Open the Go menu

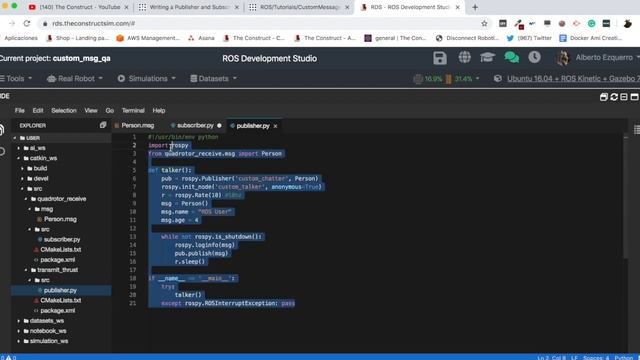pos(109,111)
